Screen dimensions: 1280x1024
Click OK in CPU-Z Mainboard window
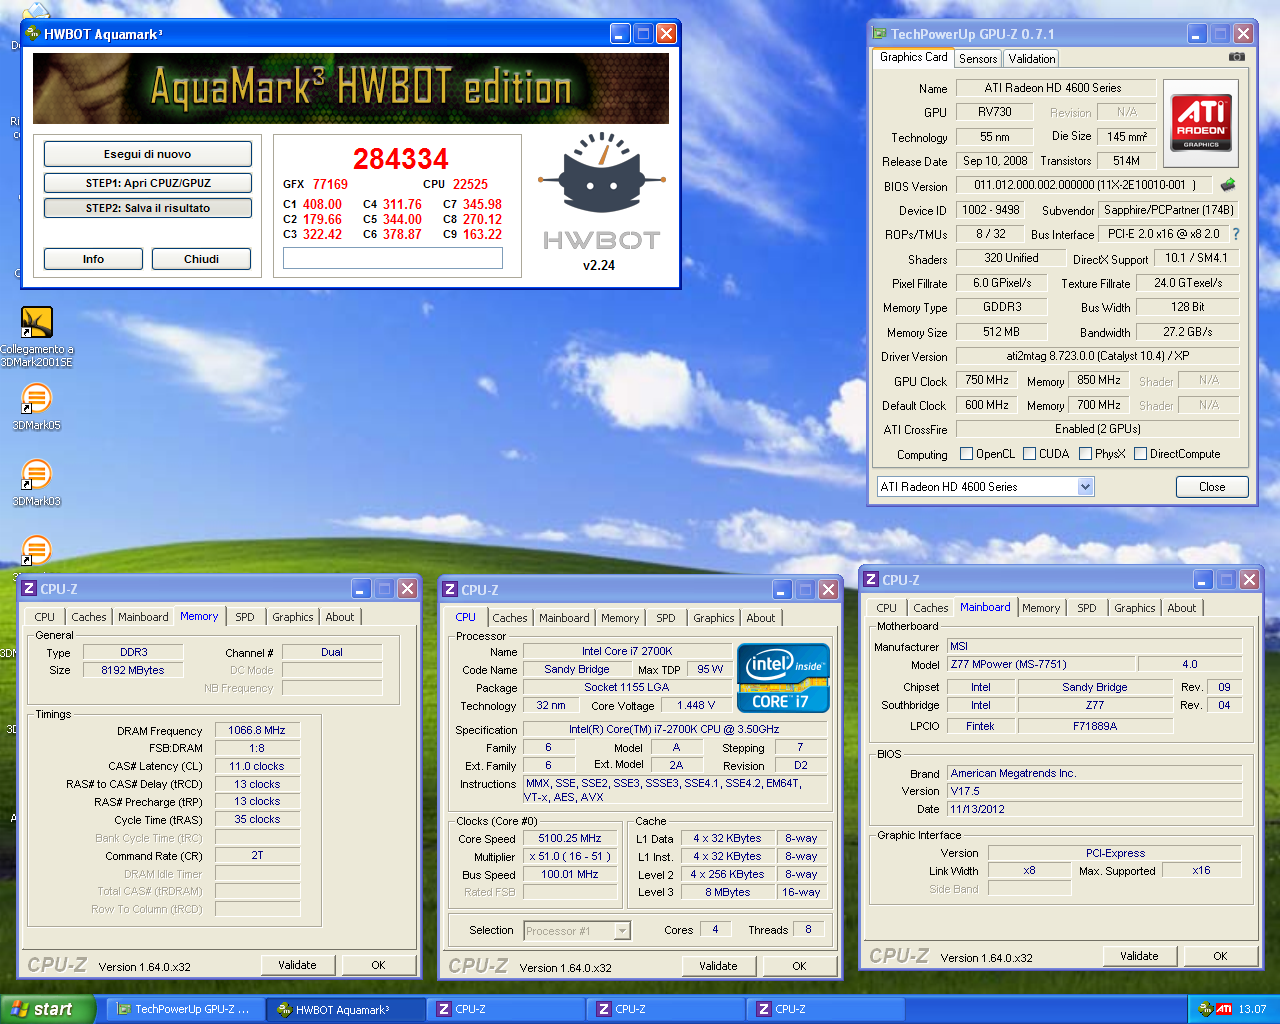[1220, 956]
